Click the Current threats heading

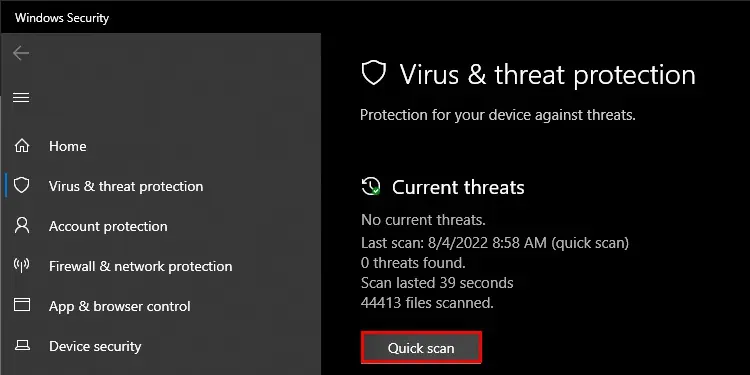458,187
